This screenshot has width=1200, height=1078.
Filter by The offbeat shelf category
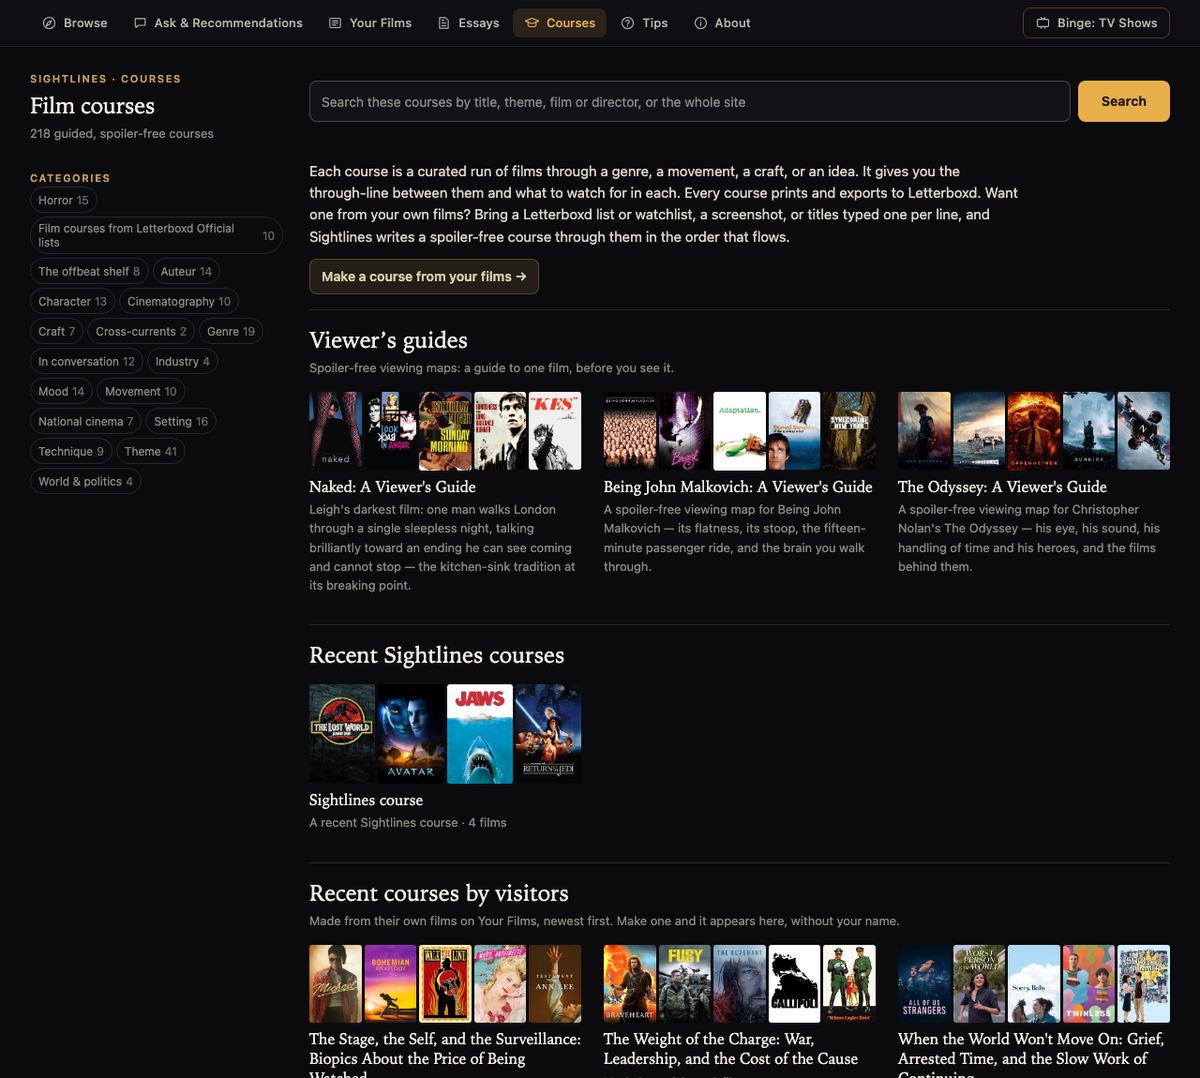pyautogui.click(x=89, y=271)
